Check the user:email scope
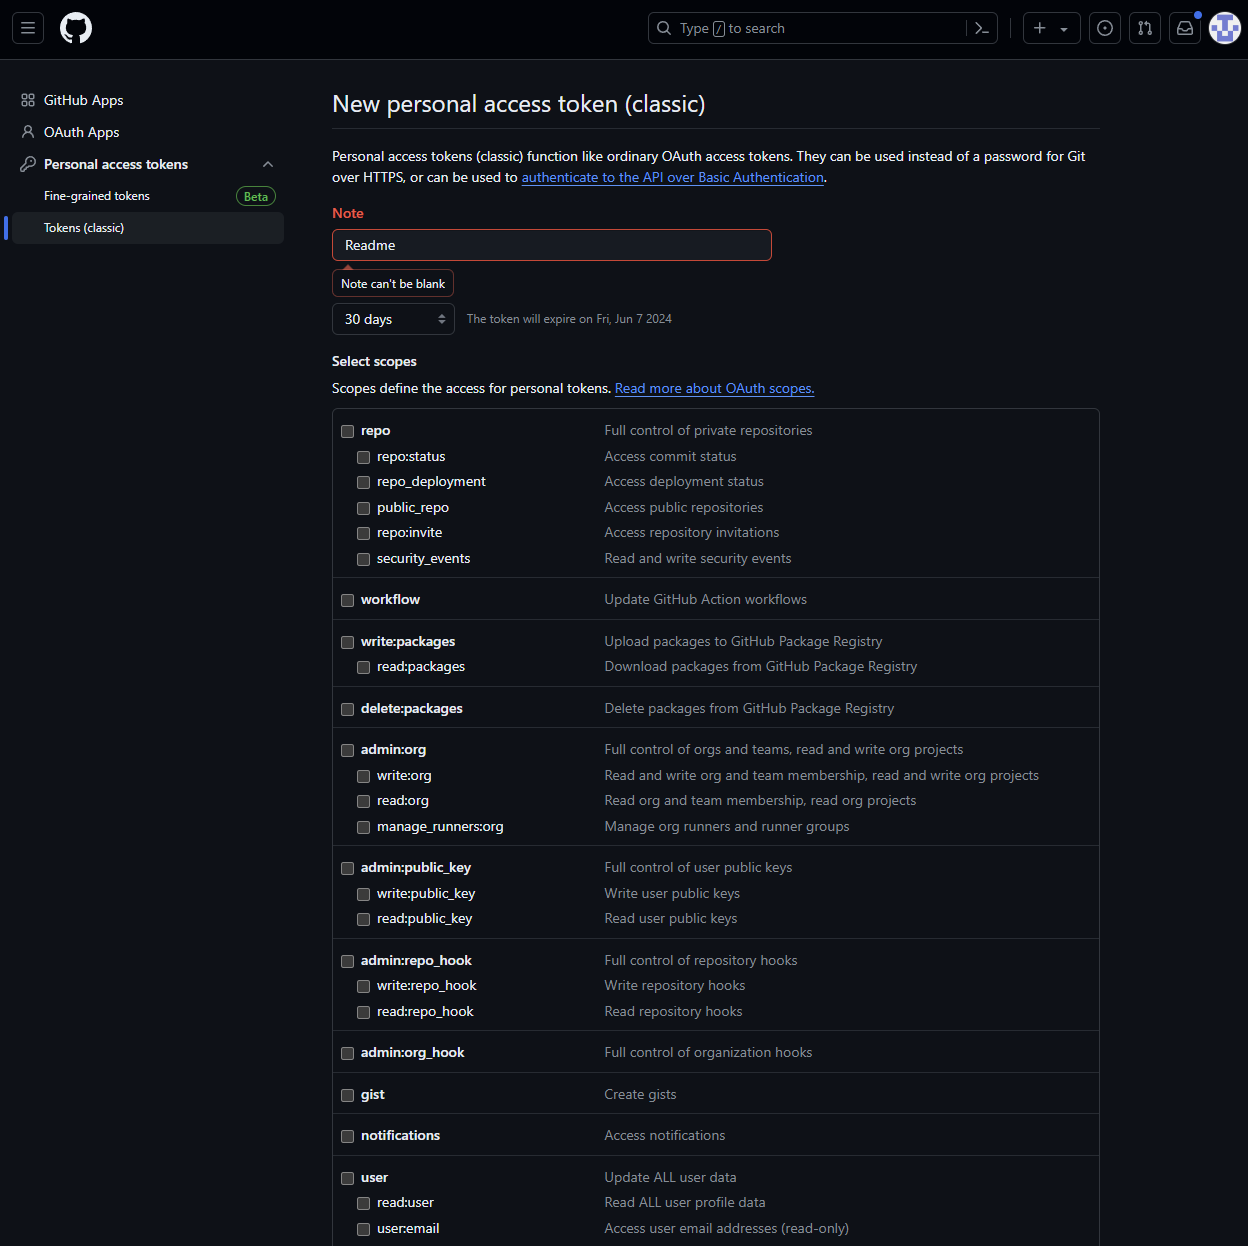 [364, 1229]
